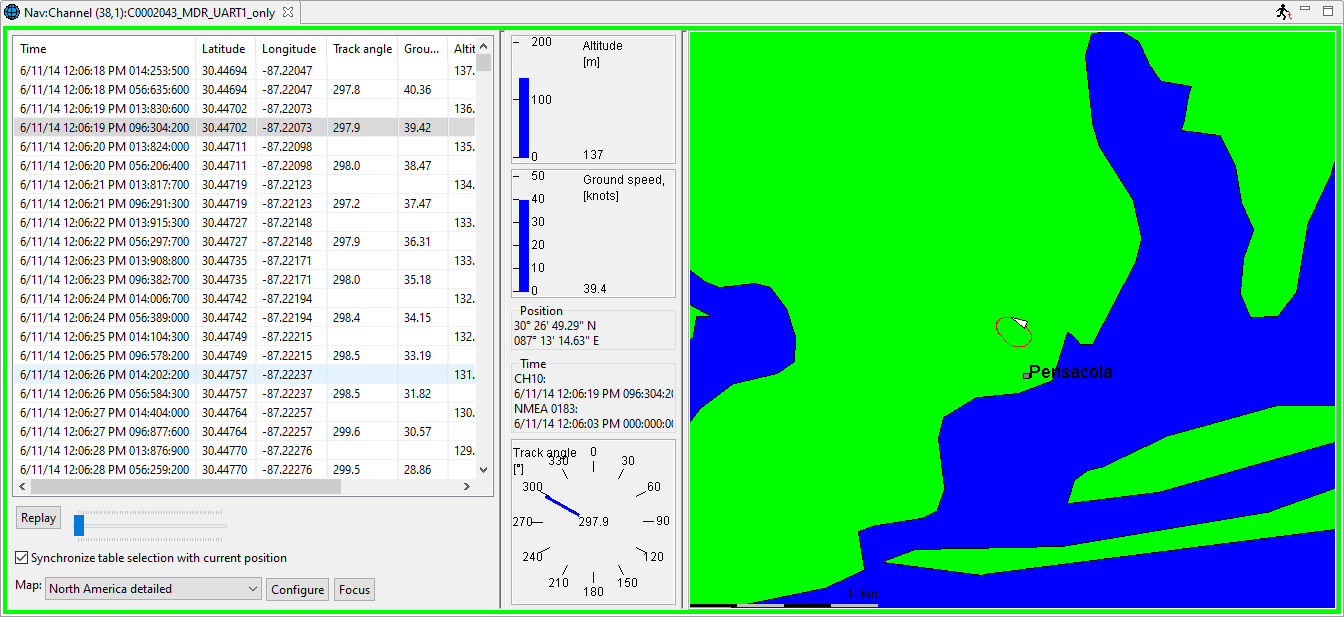This screenshot has width=1344, height=617.
Task: Click the blue Altitude bar gauge
Action: pos(524,118)
